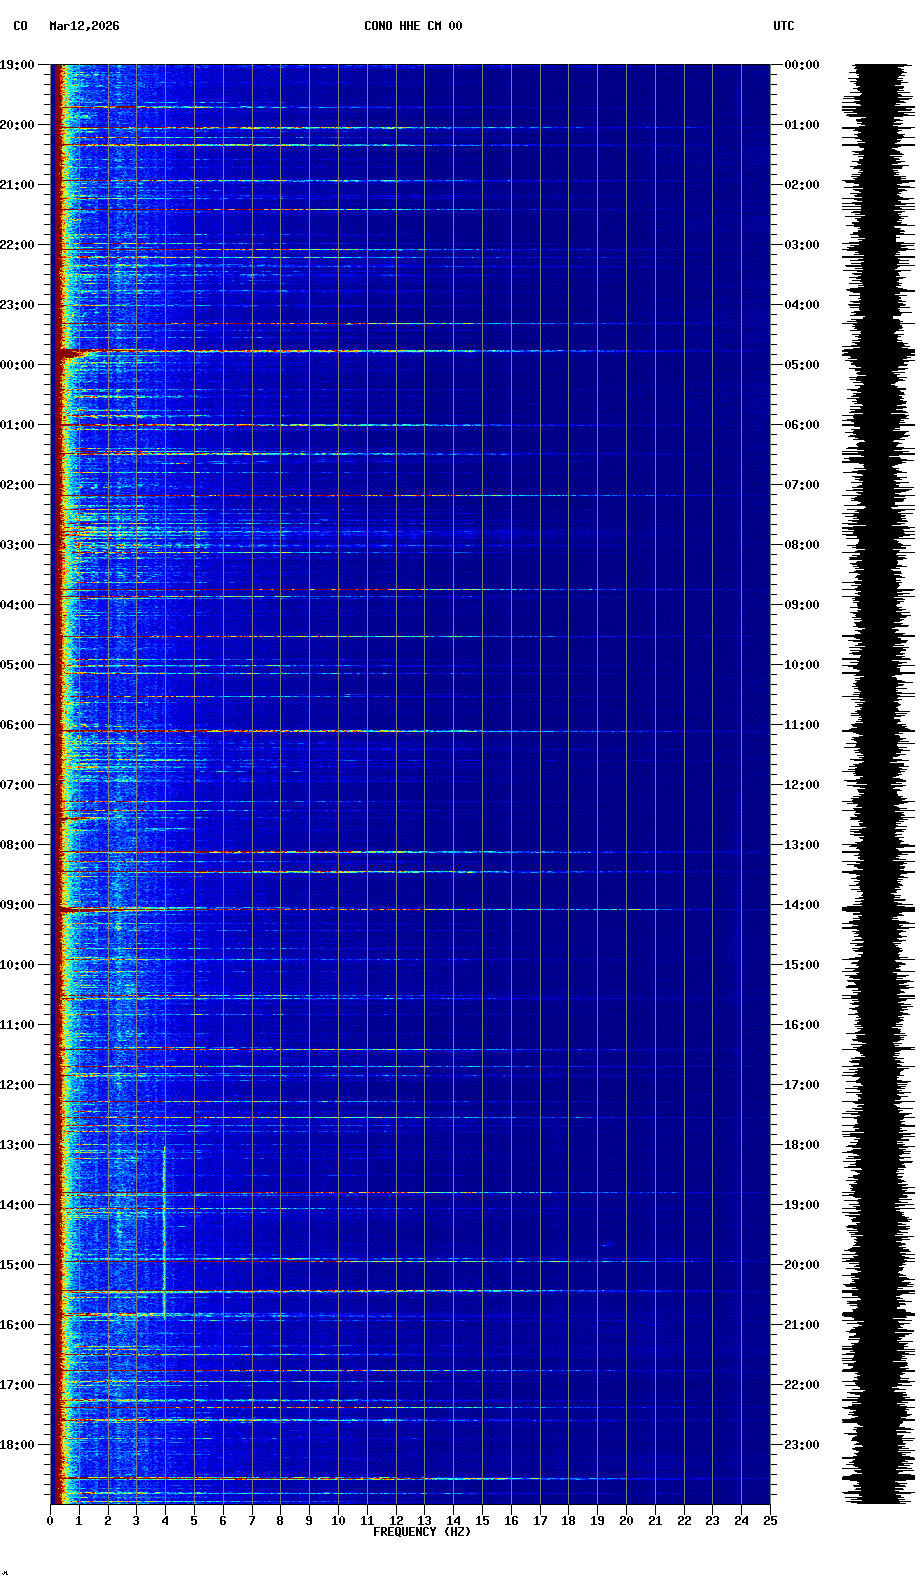Click the vertical 4 Hz narrowband signal line
922x1584 pixels.
tap(164, 1230)
